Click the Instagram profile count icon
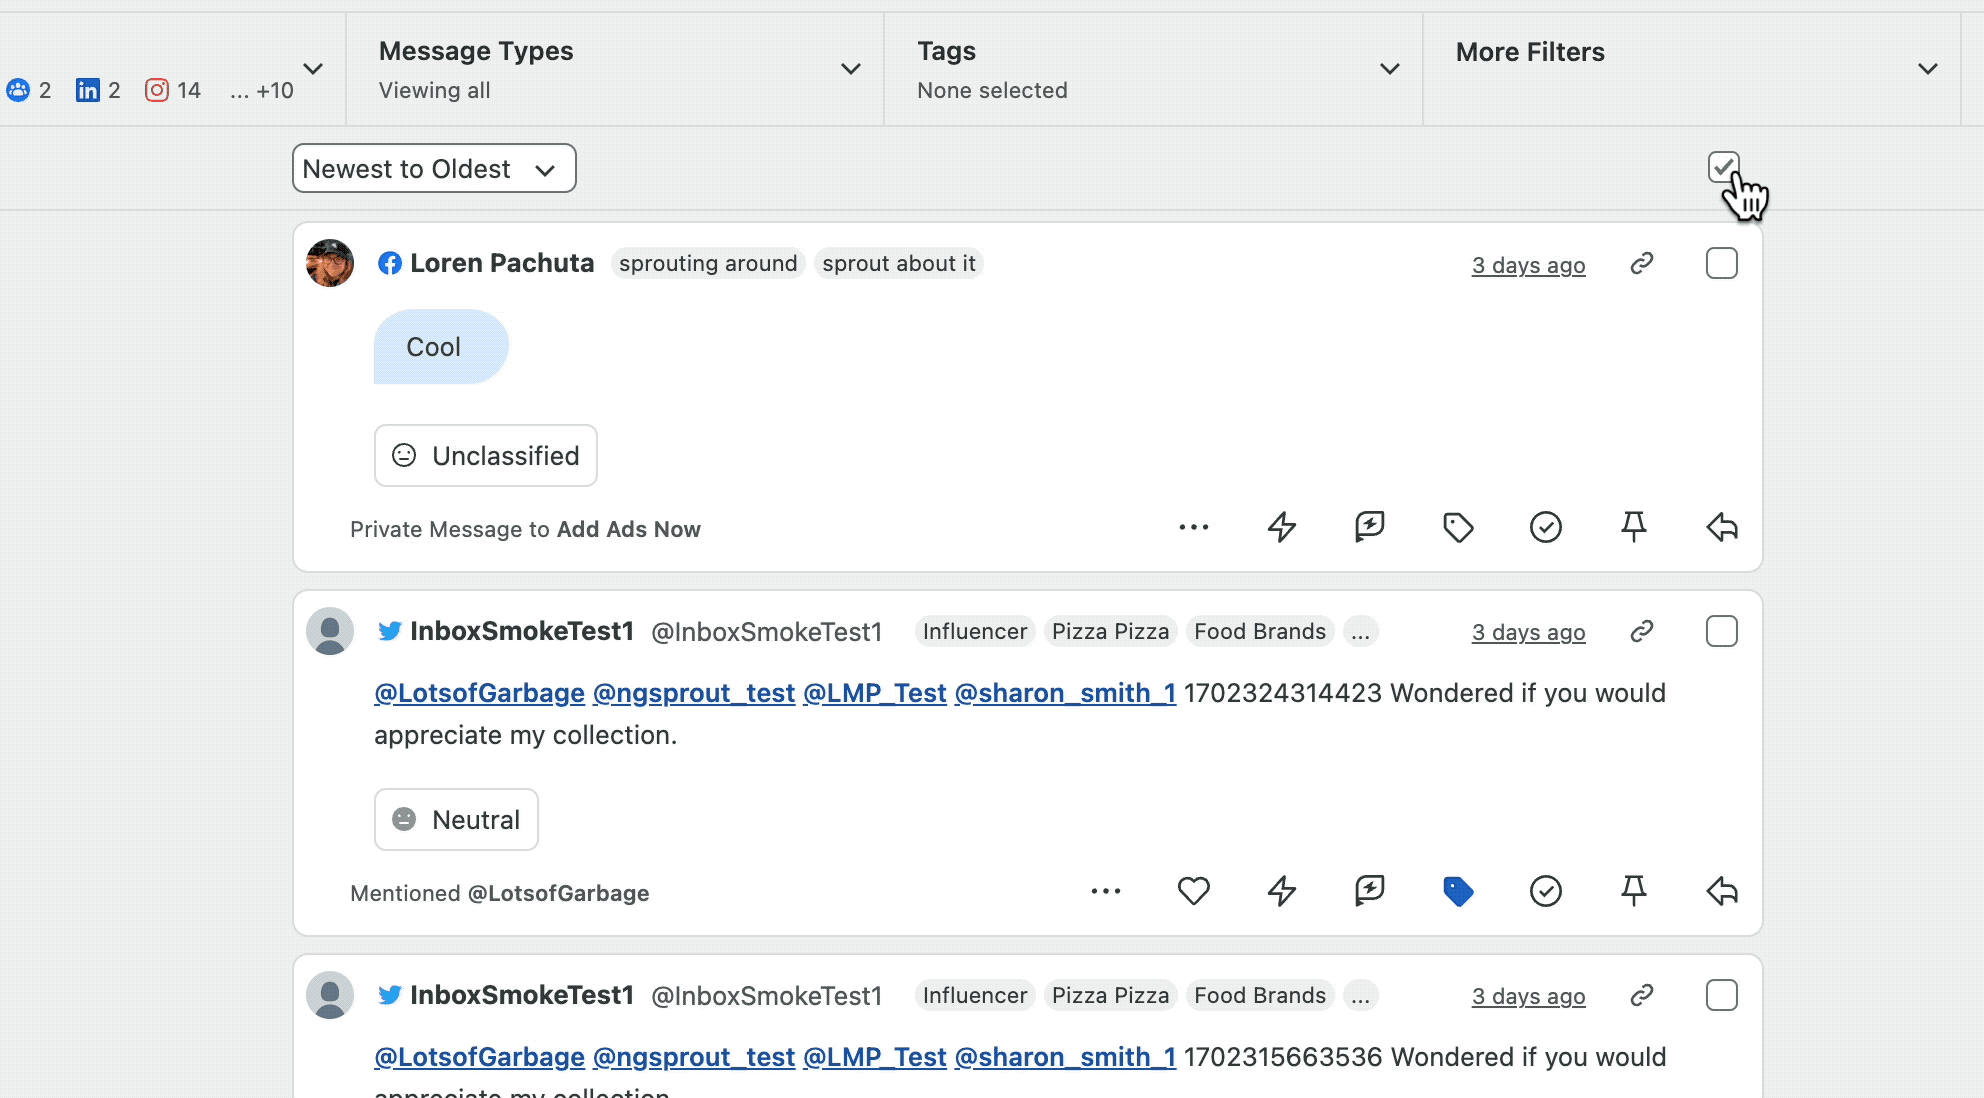The image size is (1984, 1098). [x=157, y=90]
